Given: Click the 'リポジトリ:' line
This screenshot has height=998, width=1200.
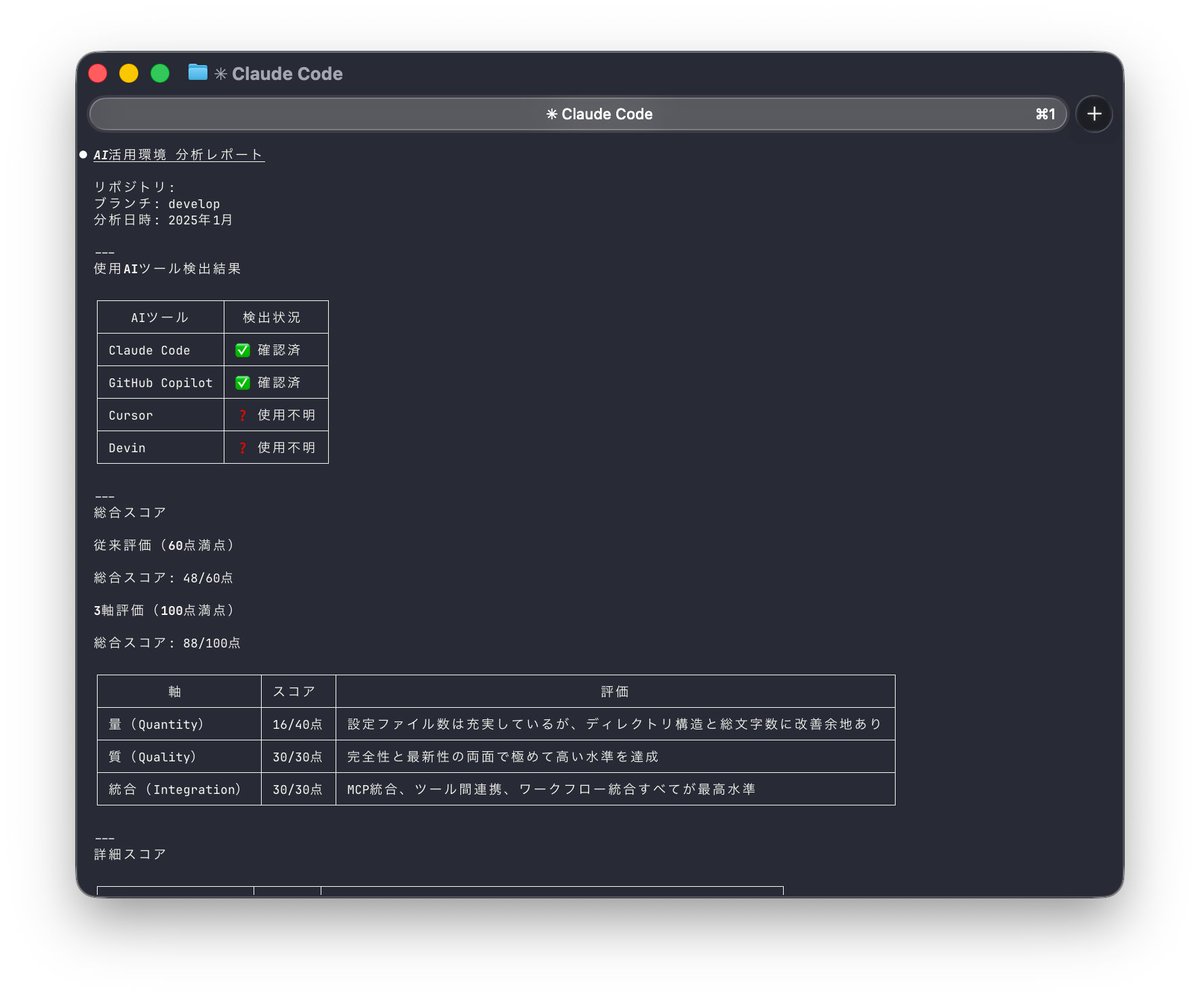Looking at the screenshot, I should [134, 187].
